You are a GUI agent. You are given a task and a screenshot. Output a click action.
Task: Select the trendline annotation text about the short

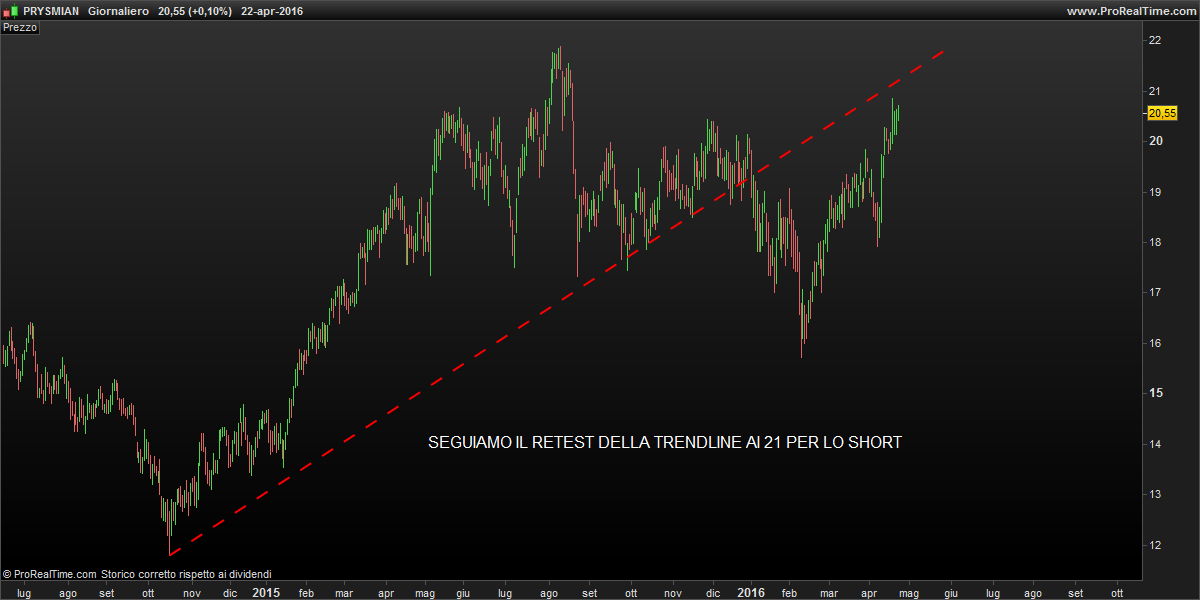664,442
